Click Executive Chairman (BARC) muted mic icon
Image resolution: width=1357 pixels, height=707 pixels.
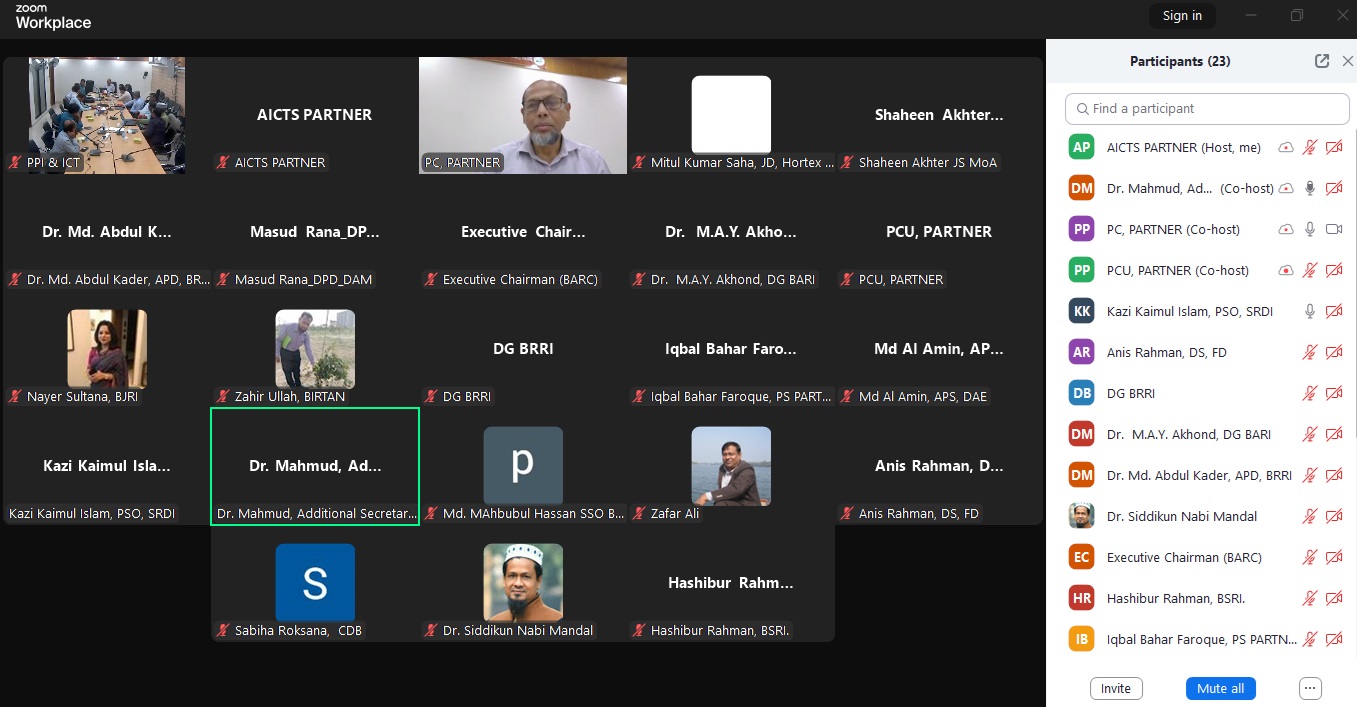[x=1310, y=558]
